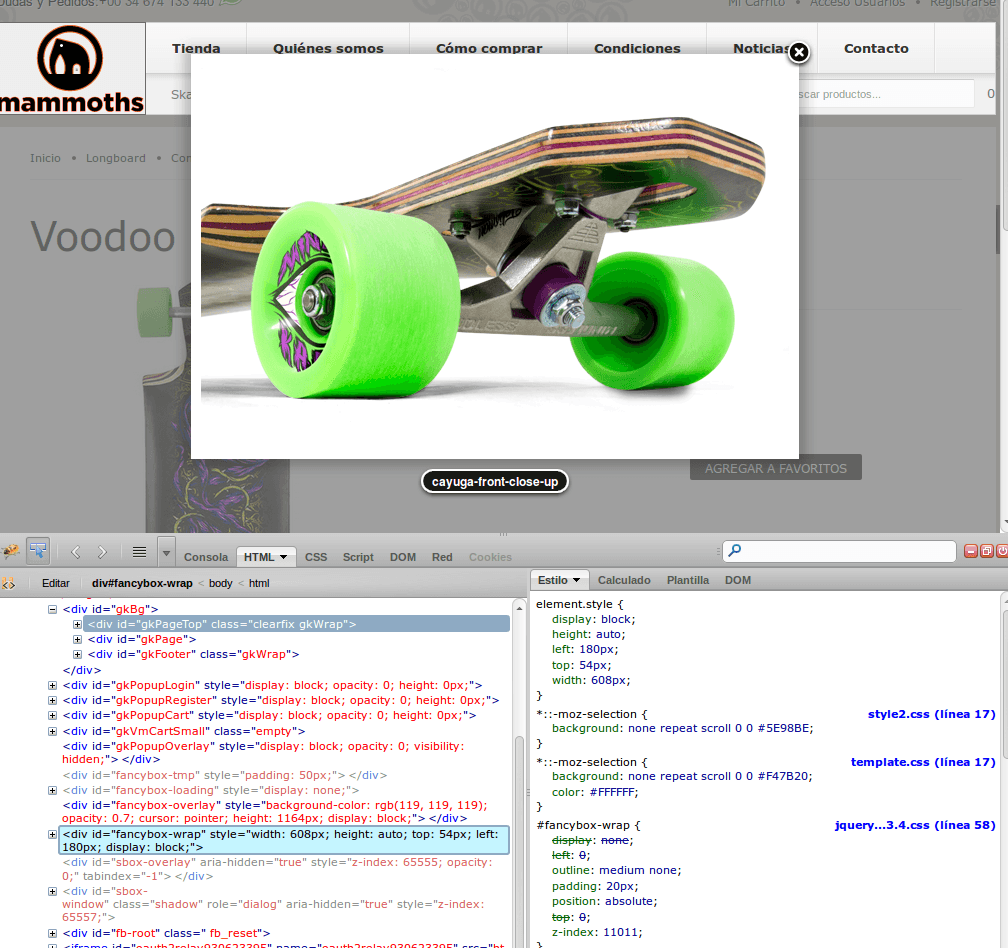Screen dimensions: 1008x948
Task: Open the main DOM panel tab
Action: coord(402,557)
